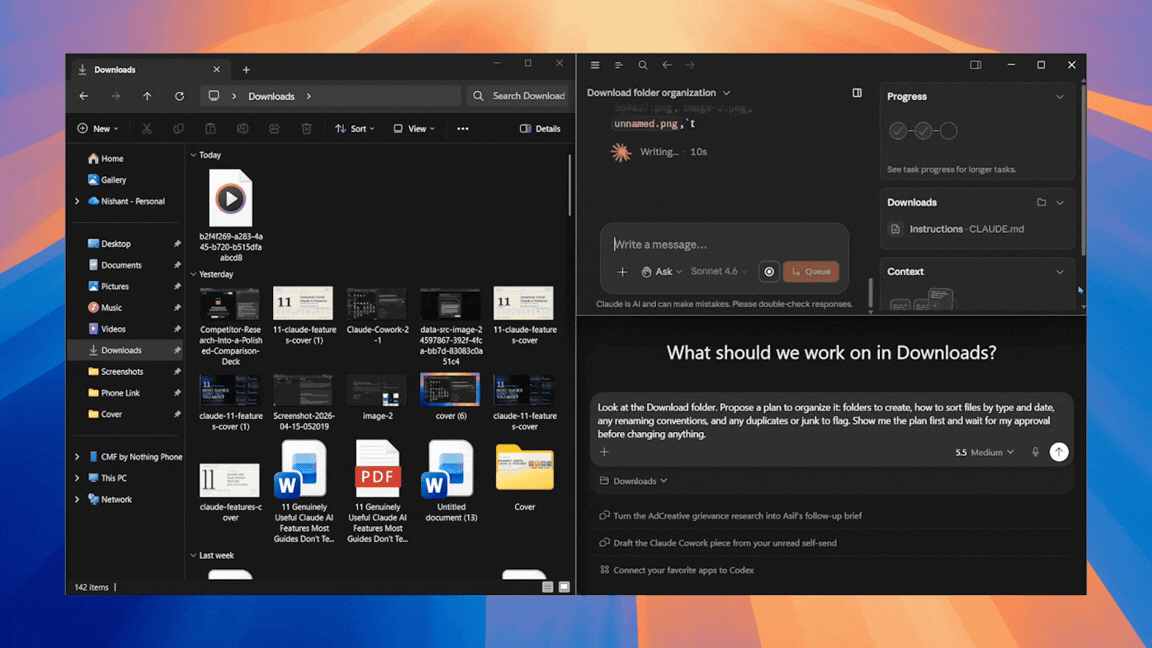
Task: Click Downloads segment in Explorer address bar
Action: (x=271, y=96)
